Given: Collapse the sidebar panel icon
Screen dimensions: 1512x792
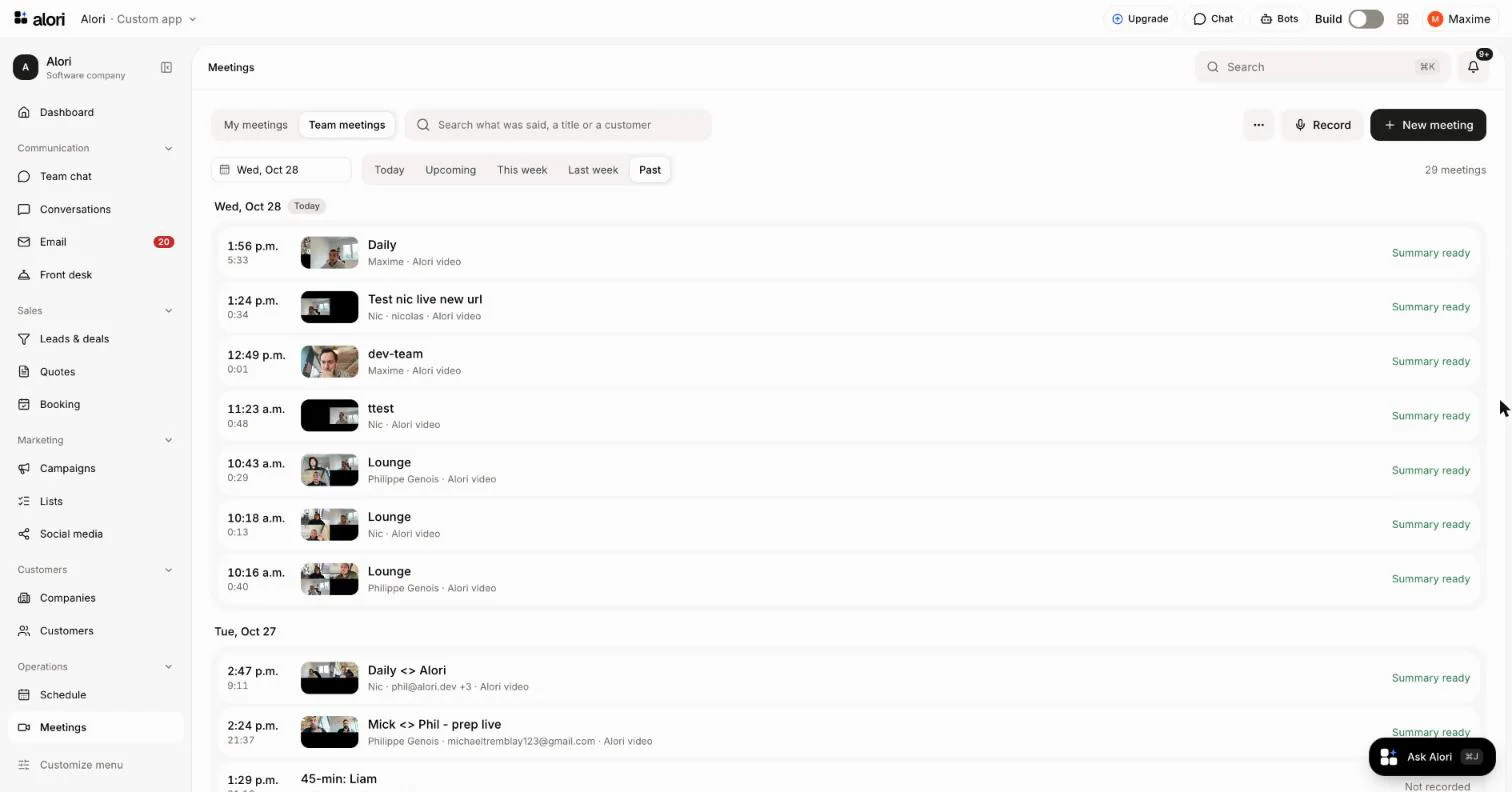Looking at the screenshot, I should pyautogui.click(x=166, y=68).
